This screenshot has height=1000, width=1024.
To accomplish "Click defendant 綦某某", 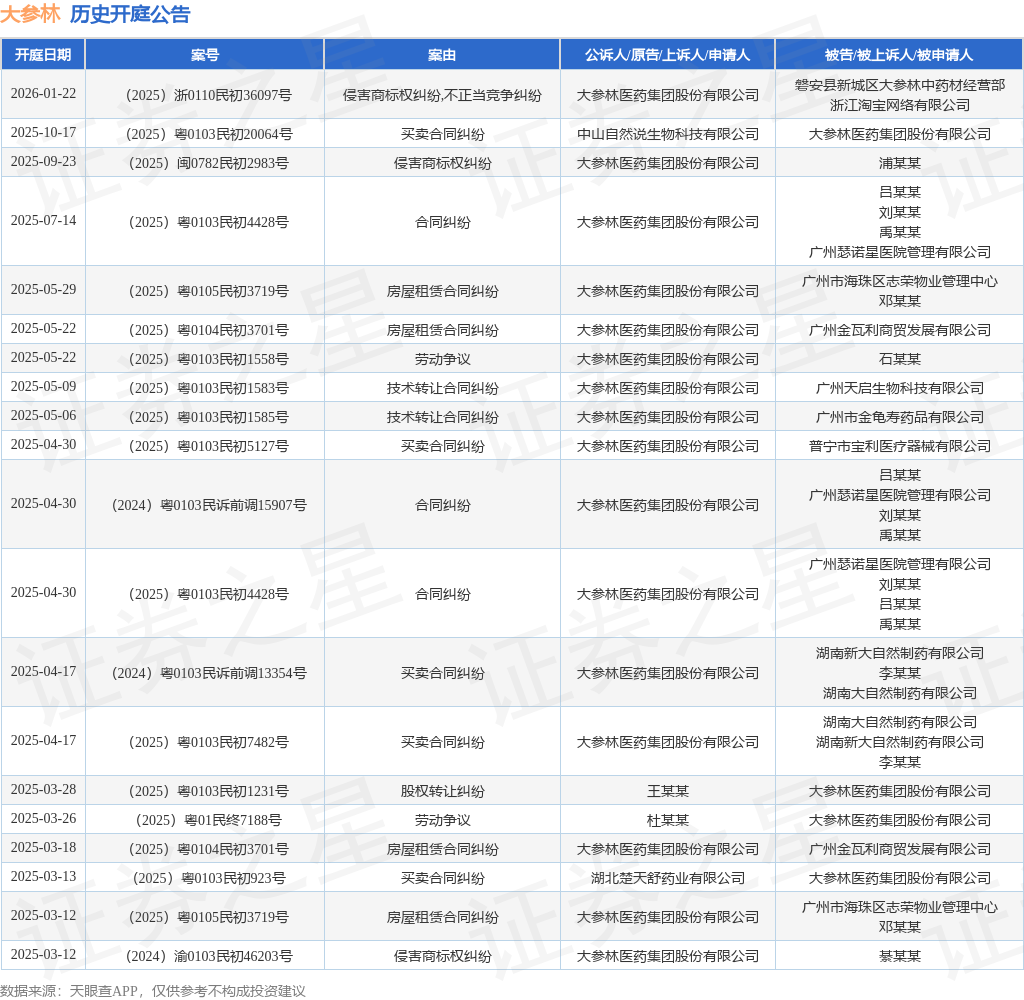I will point(899,956).
